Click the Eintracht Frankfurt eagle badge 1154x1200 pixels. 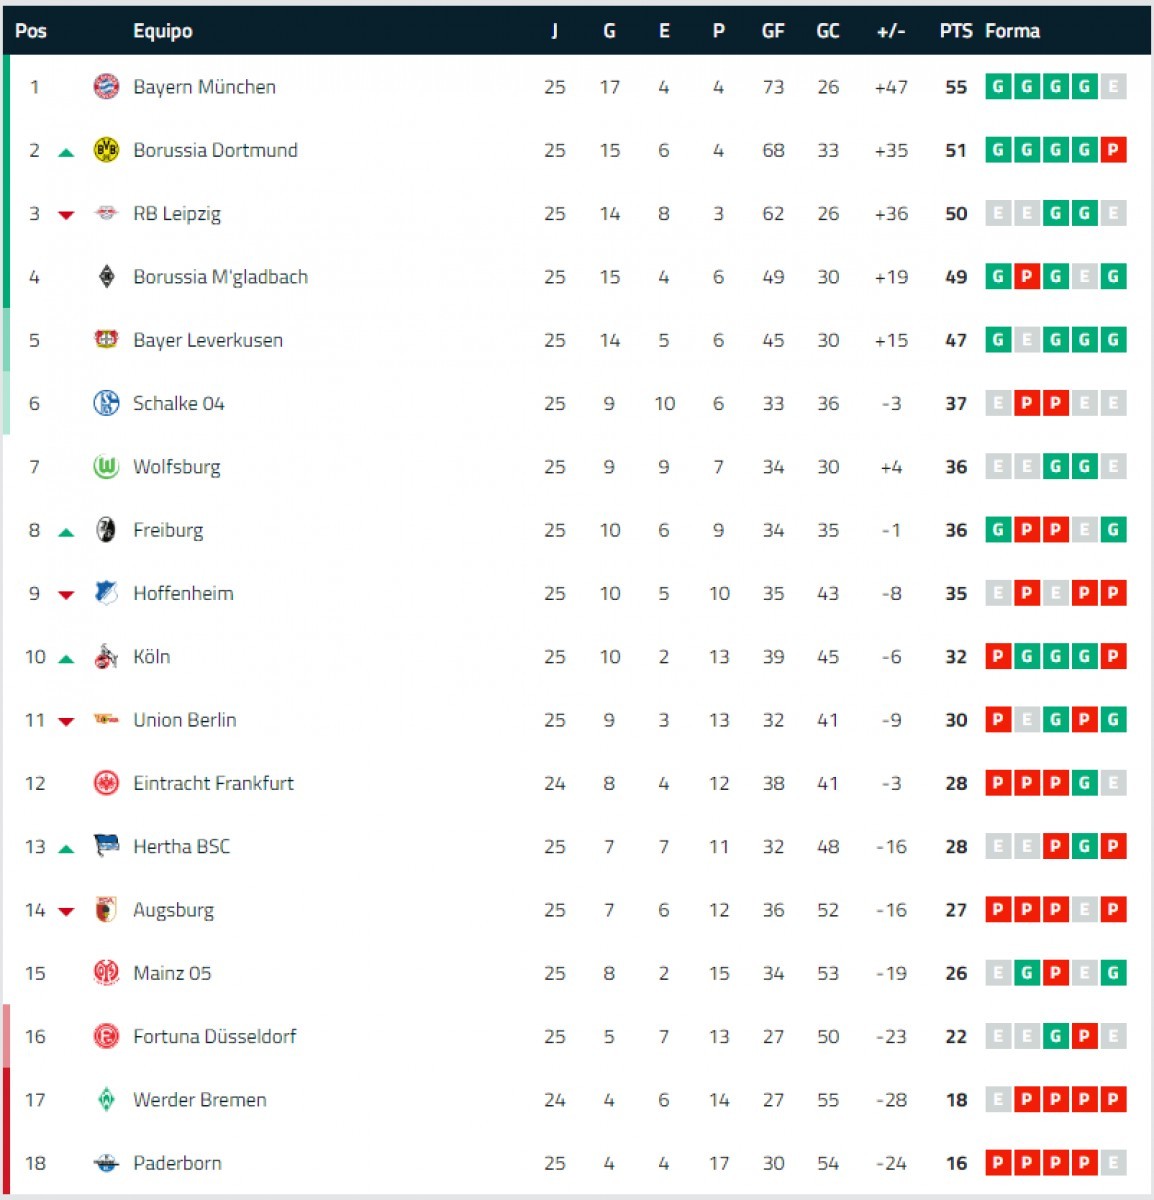pos(106,783)
